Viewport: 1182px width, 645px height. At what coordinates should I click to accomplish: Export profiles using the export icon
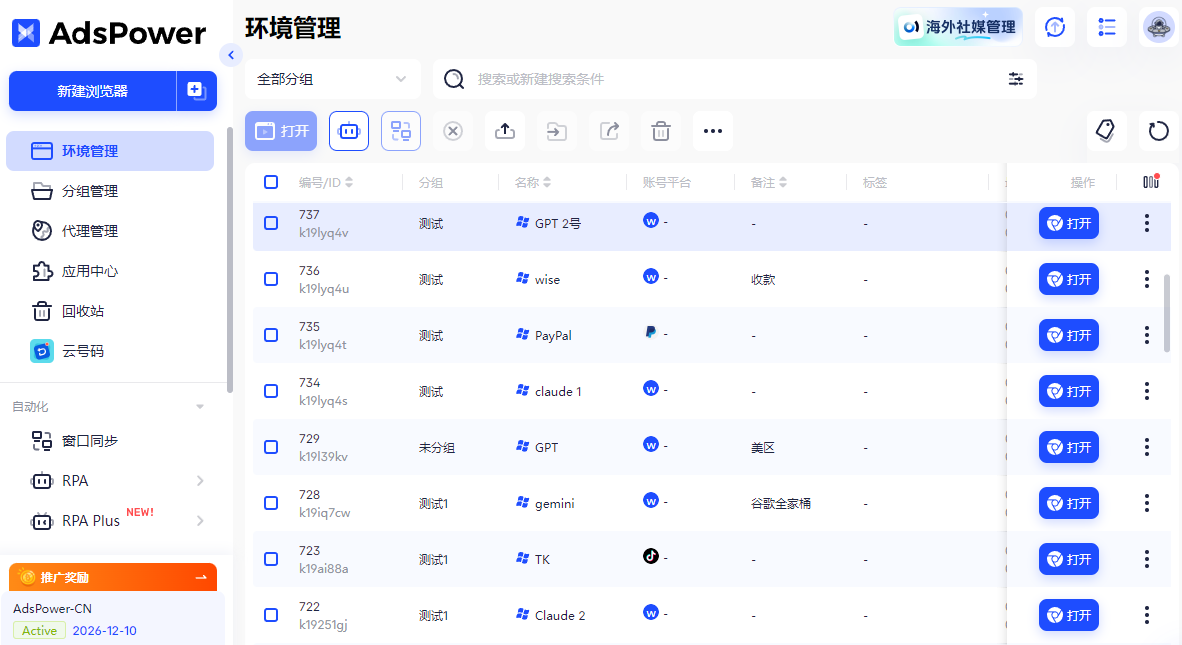608,131
